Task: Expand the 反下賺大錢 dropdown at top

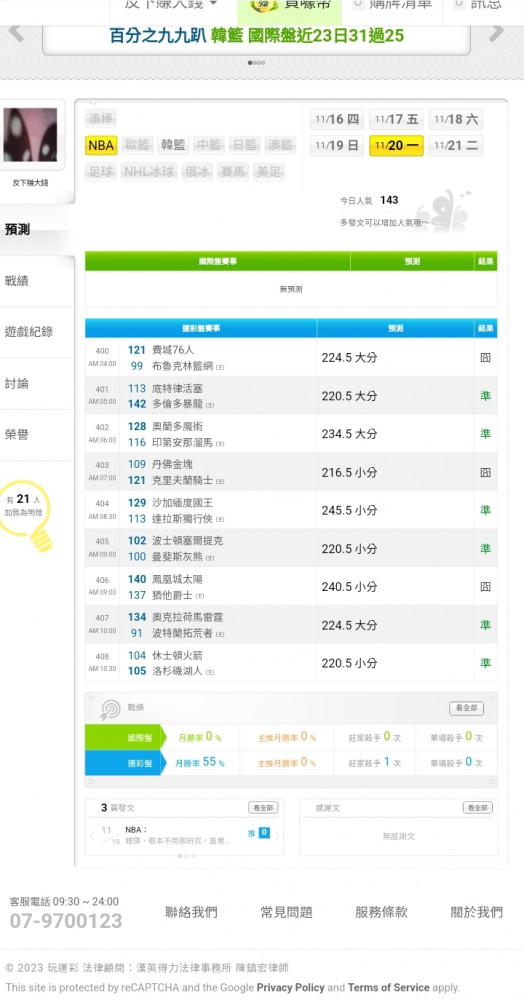Action: tap(171, 5)
